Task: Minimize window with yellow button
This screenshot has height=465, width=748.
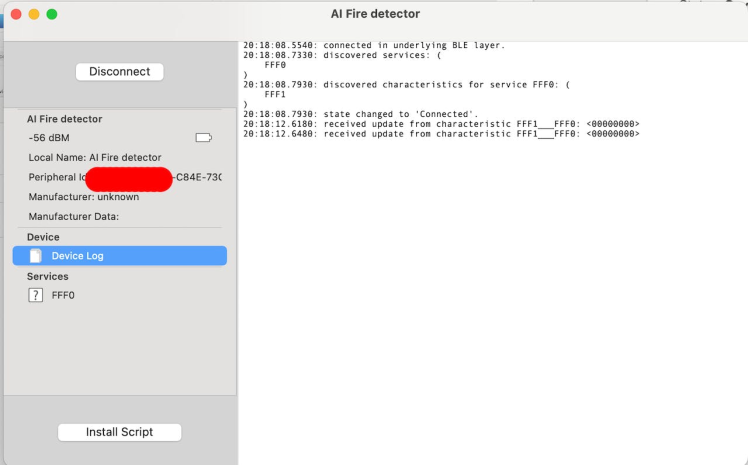Action: coord(34,14)
